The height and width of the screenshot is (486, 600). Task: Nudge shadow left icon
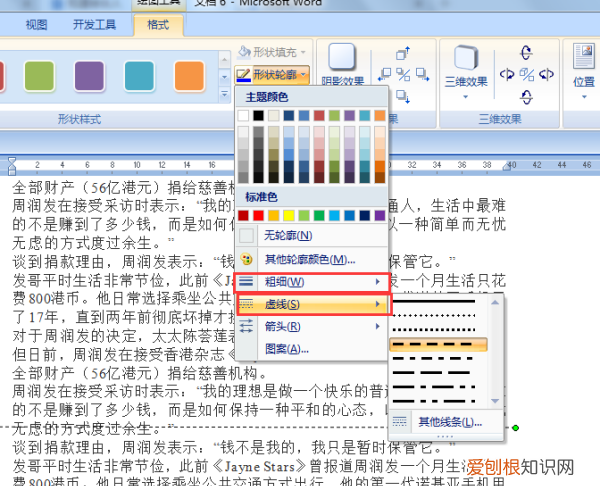click(385, 74)
